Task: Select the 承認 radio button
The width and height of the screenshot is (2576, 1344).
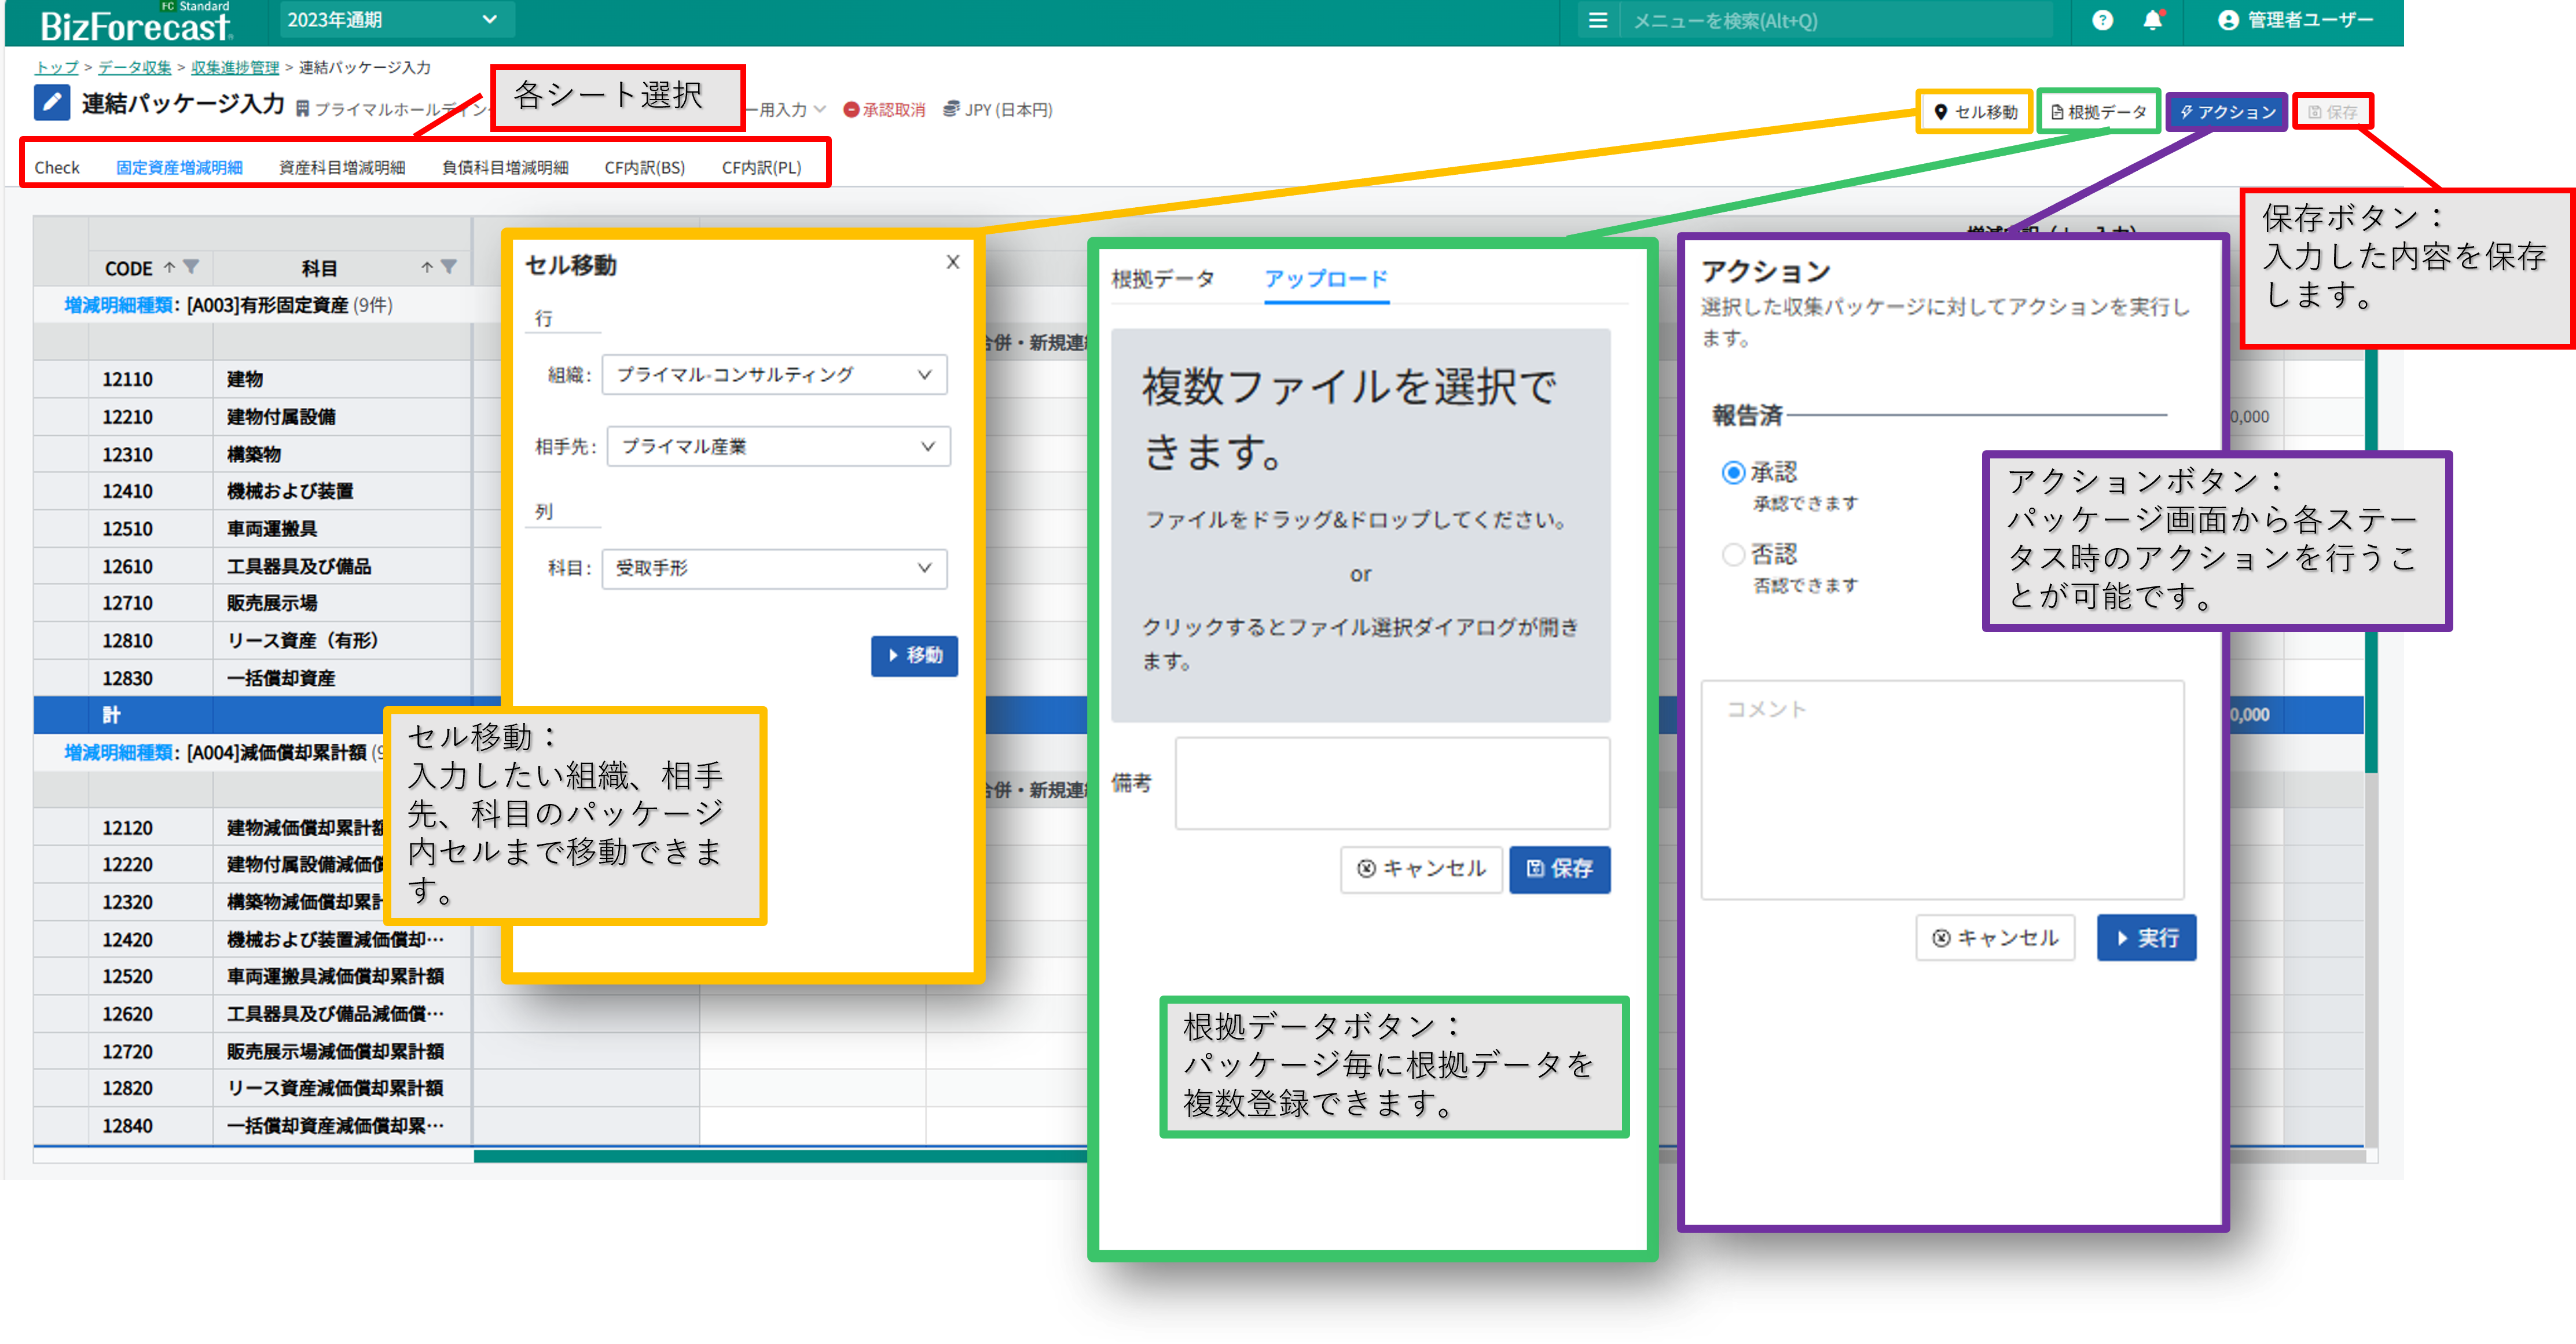Action: (1733, 473)
